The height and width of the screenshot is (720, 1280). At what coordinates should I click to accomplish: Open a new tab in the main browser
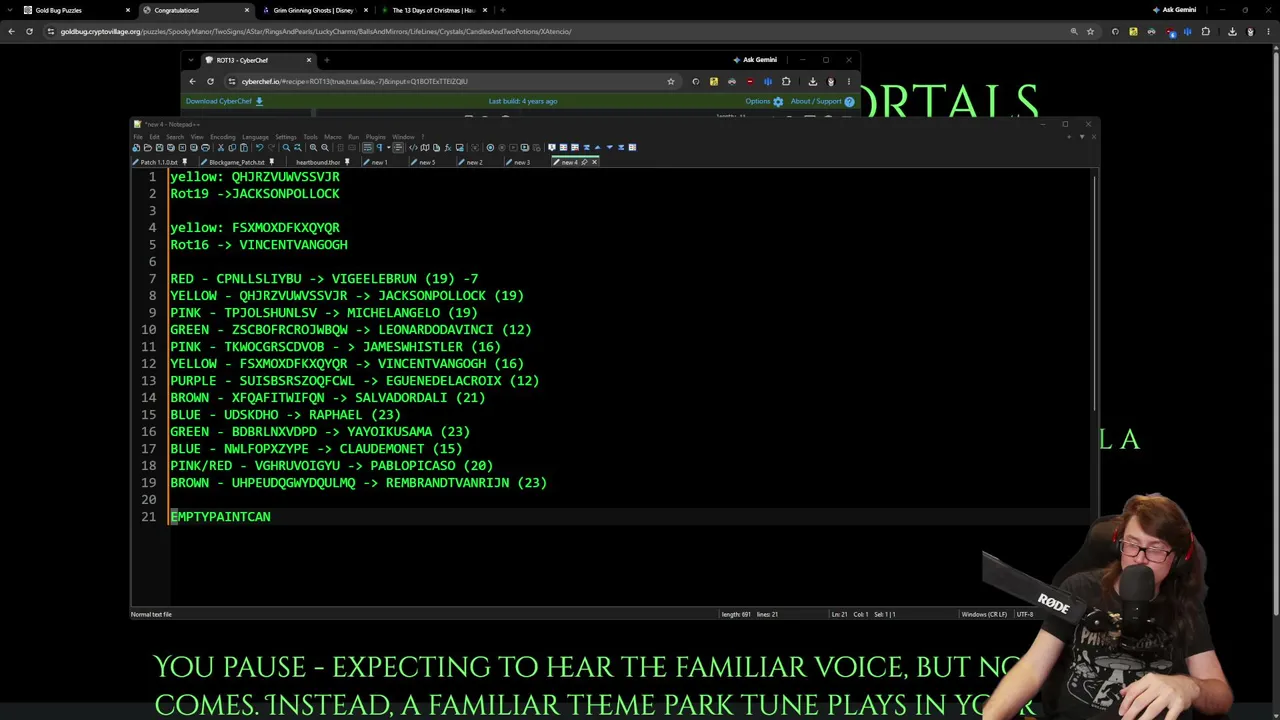(x=502, y=10)
